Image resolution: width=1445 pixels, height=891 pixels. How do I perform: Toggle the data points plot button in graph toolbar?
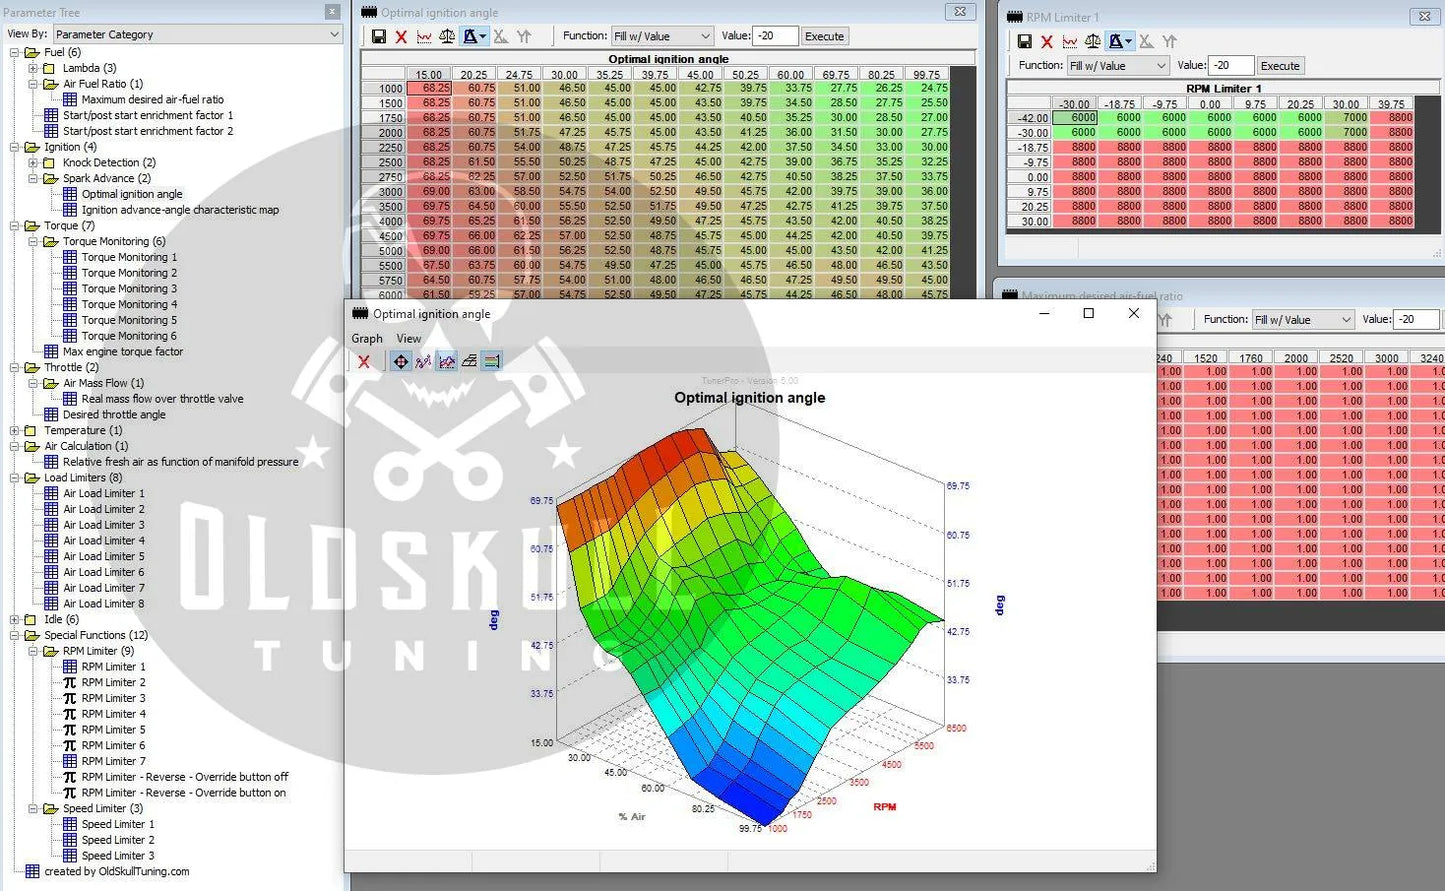(423, 362)
